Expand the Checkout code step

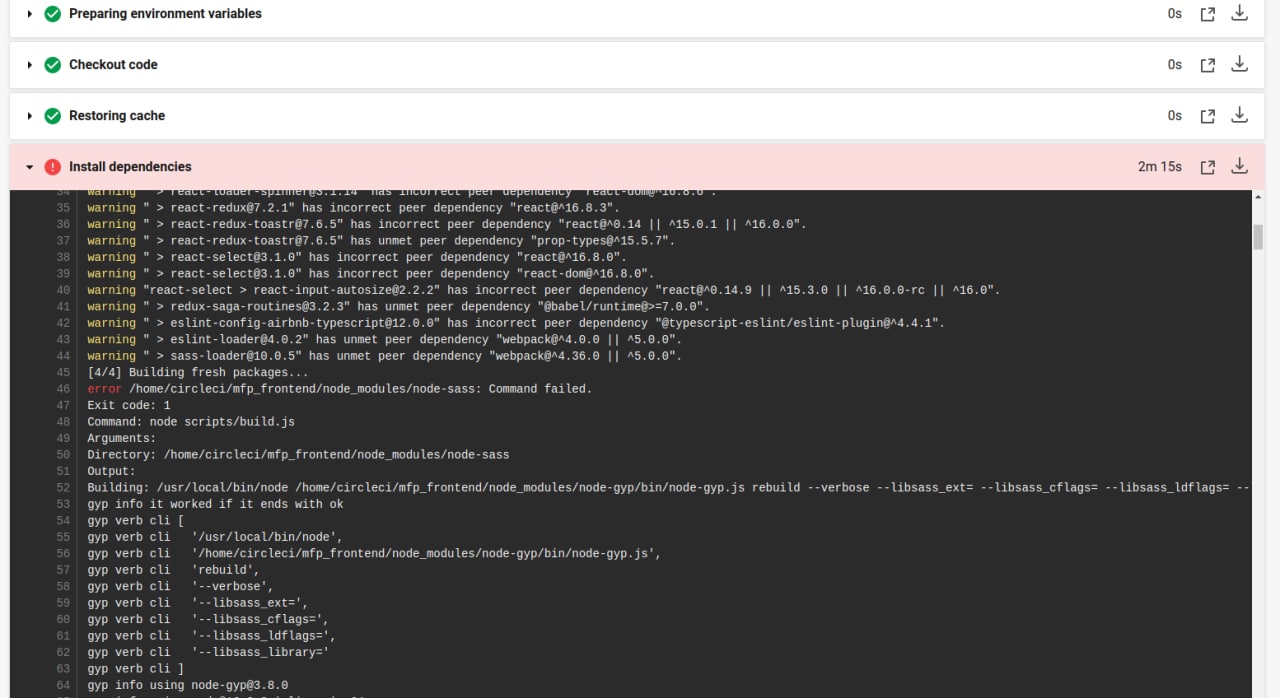[30, 65]
